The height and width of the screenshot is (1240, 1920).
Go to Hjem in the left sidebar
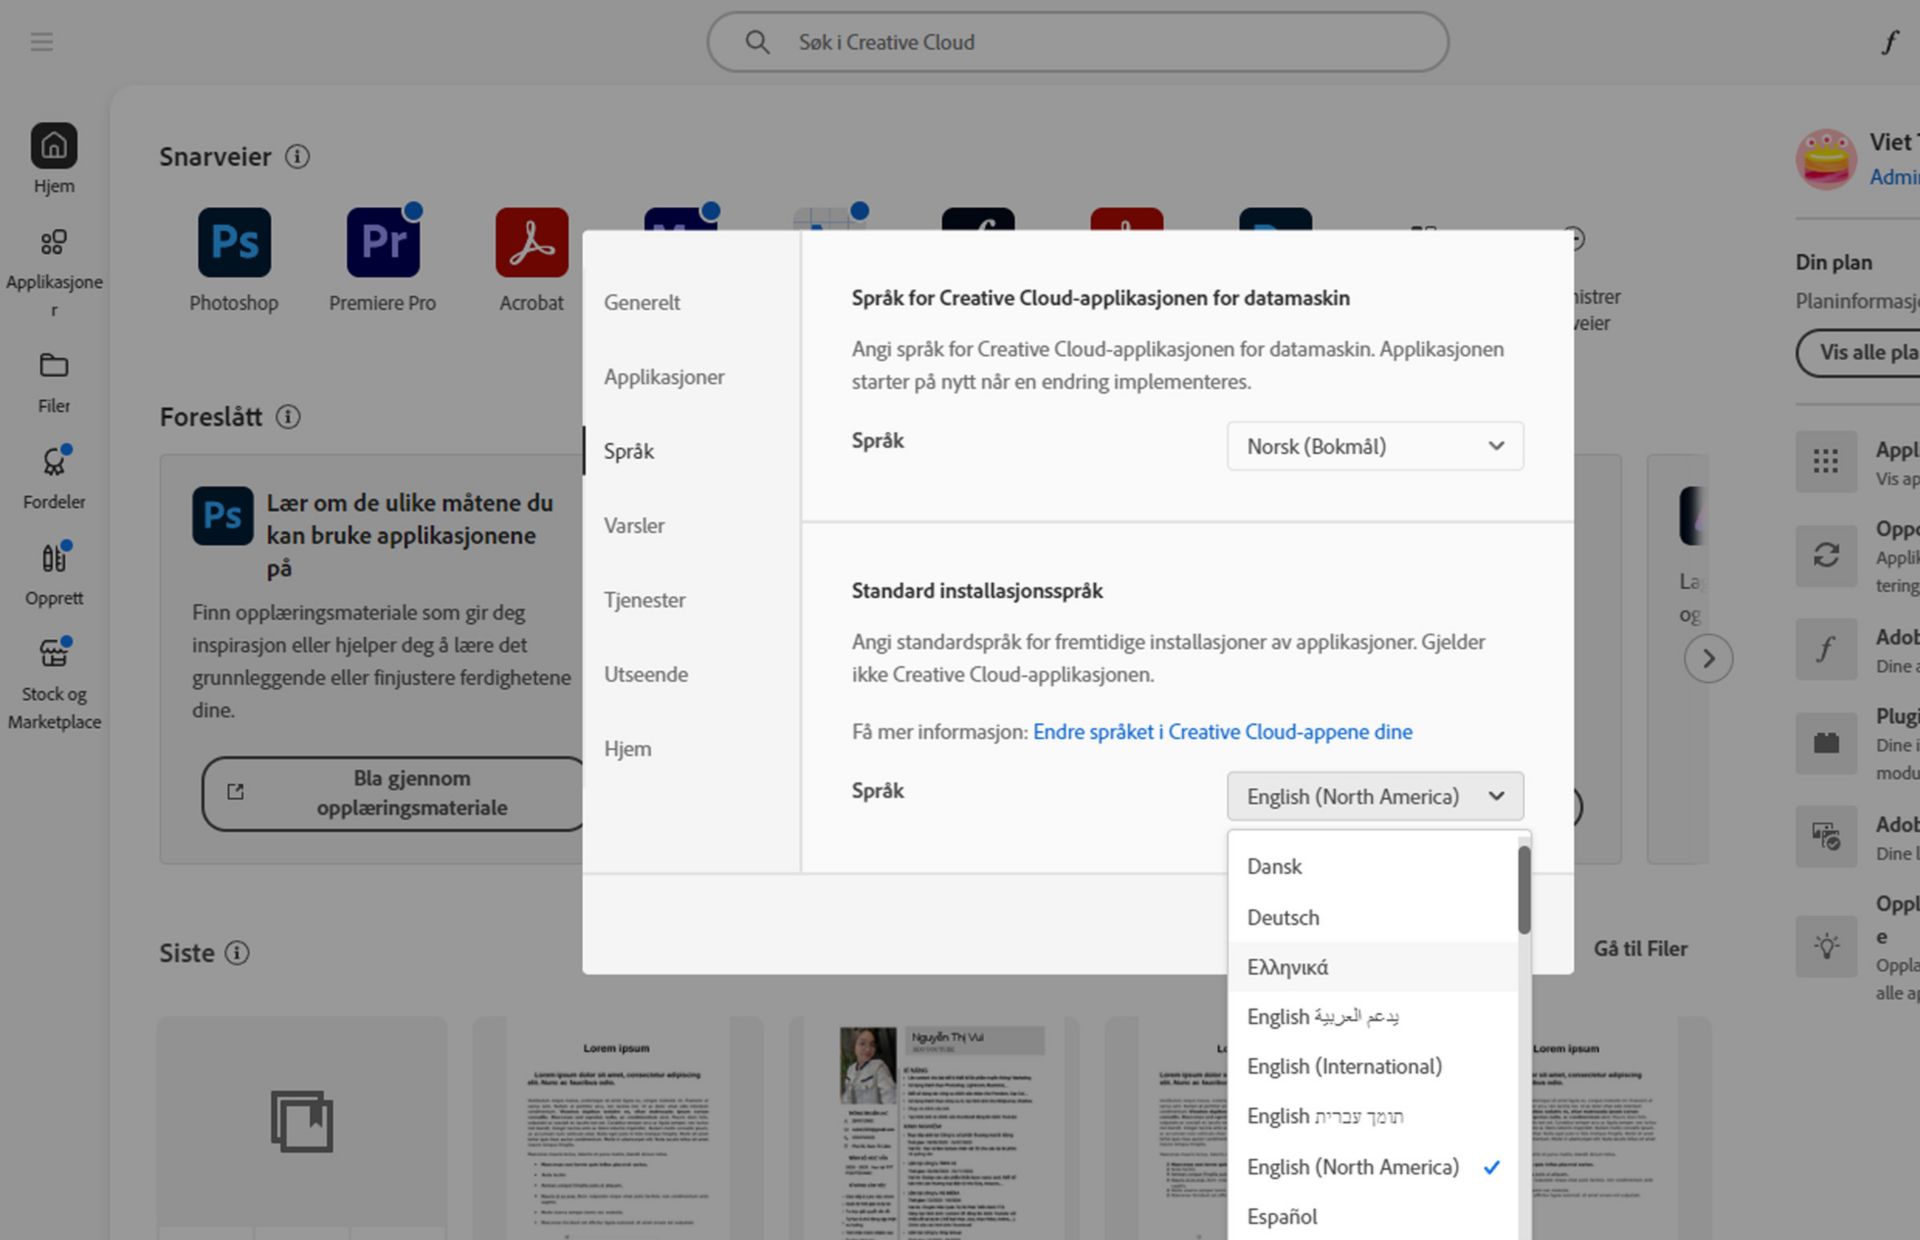[x=54, y=147]
